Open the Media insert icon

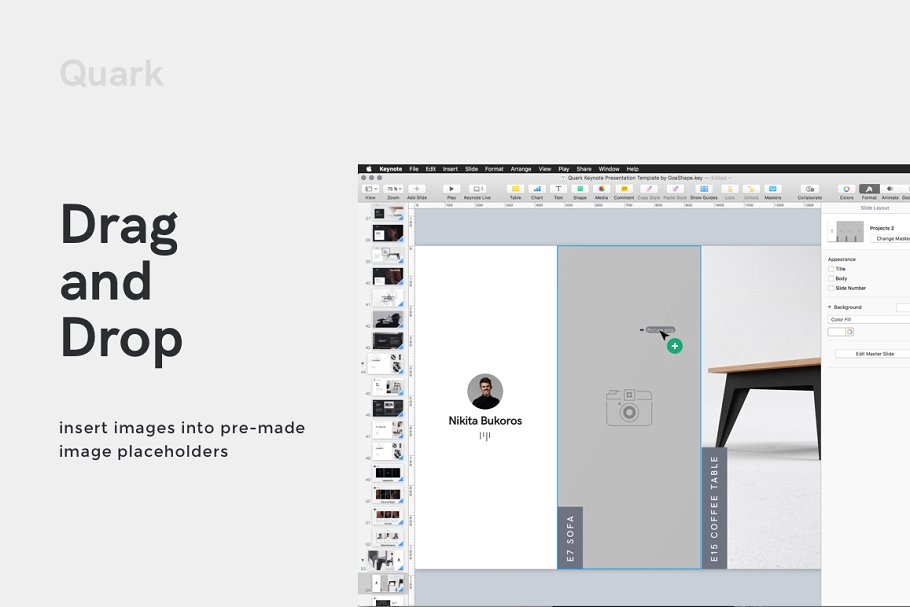tap(600, 188)
